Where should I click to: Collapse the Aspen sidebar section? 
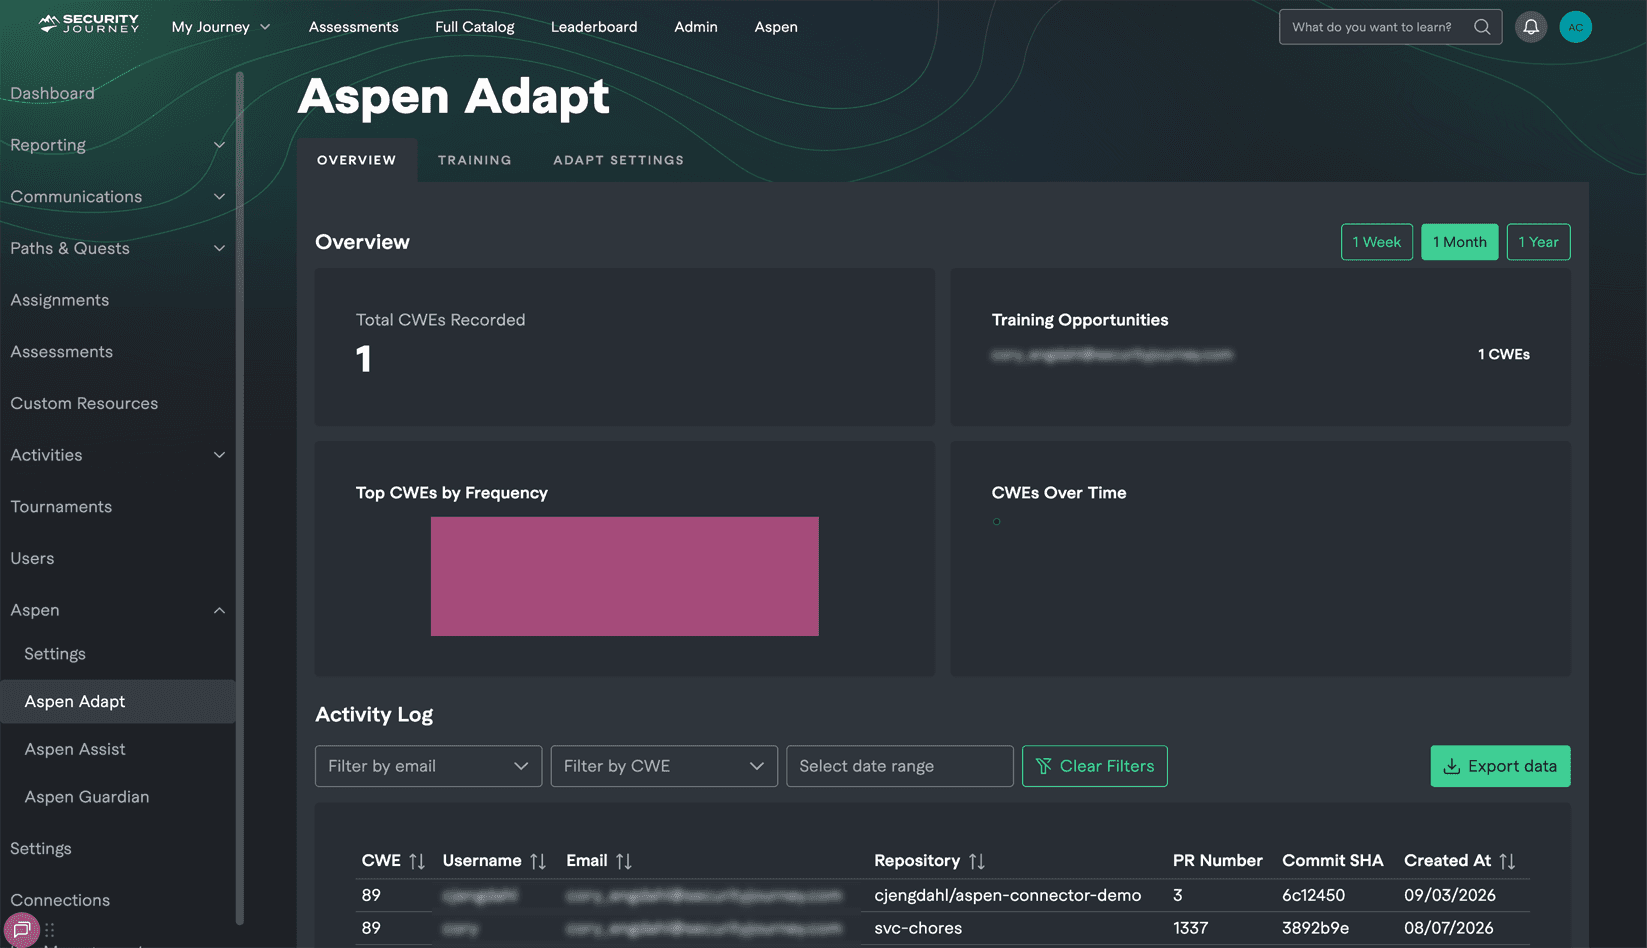[118, 610]
